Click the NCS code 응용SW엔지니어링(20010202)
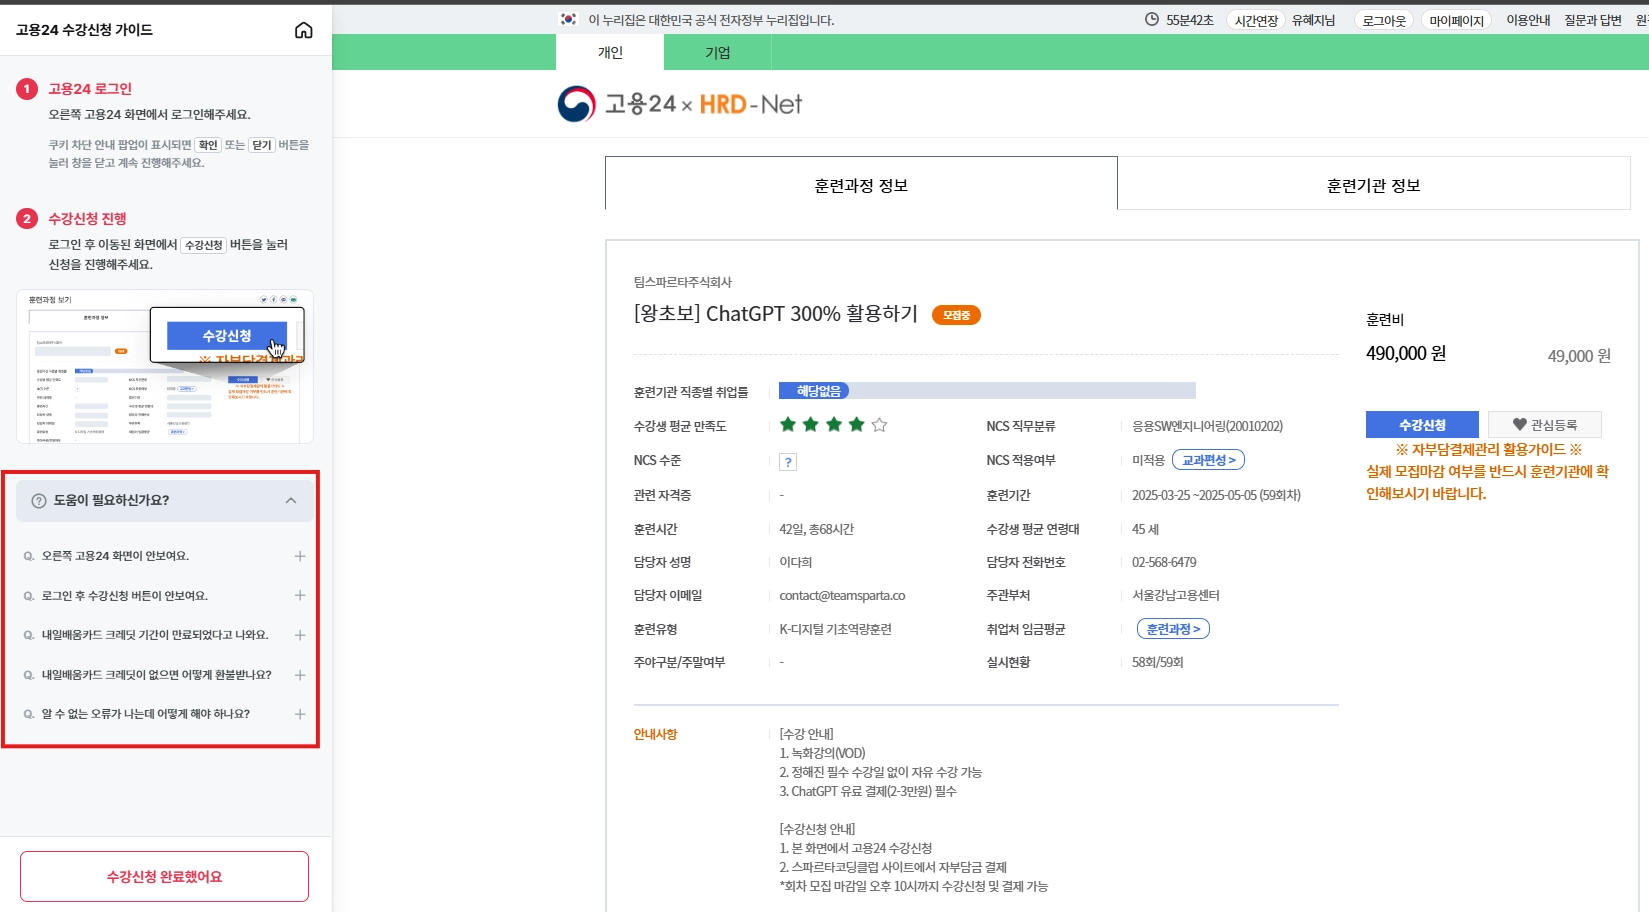 point(1207,427)
